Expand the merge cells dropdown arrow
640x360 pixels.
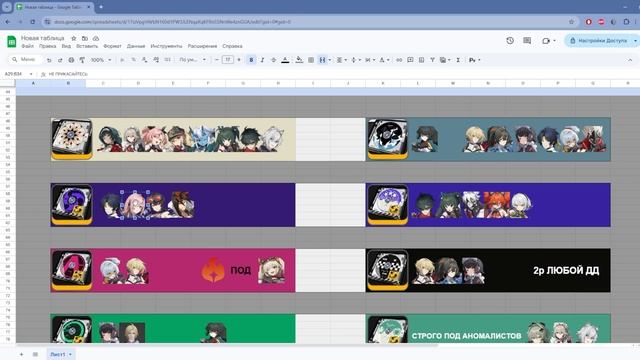(x=329, y=60)
